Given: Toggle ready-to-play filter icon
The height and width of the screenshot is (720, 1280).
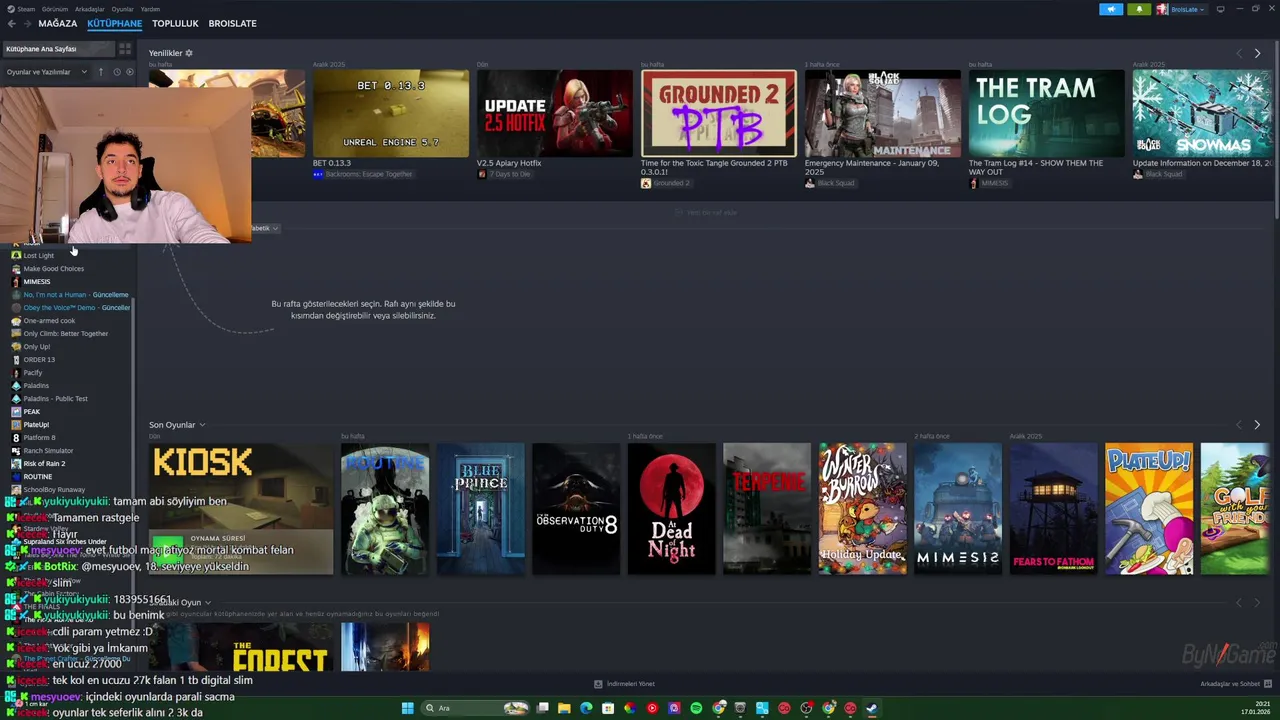Looking at the screenshot, I should [x=129, y=72].
